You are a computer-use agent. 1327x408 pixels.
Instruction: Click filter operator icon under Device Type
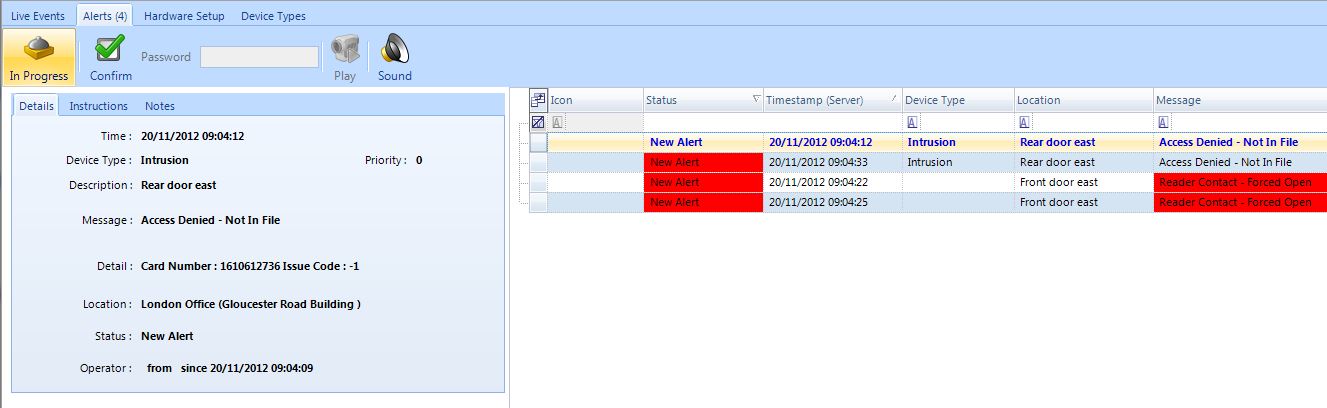tap(913, 122)
